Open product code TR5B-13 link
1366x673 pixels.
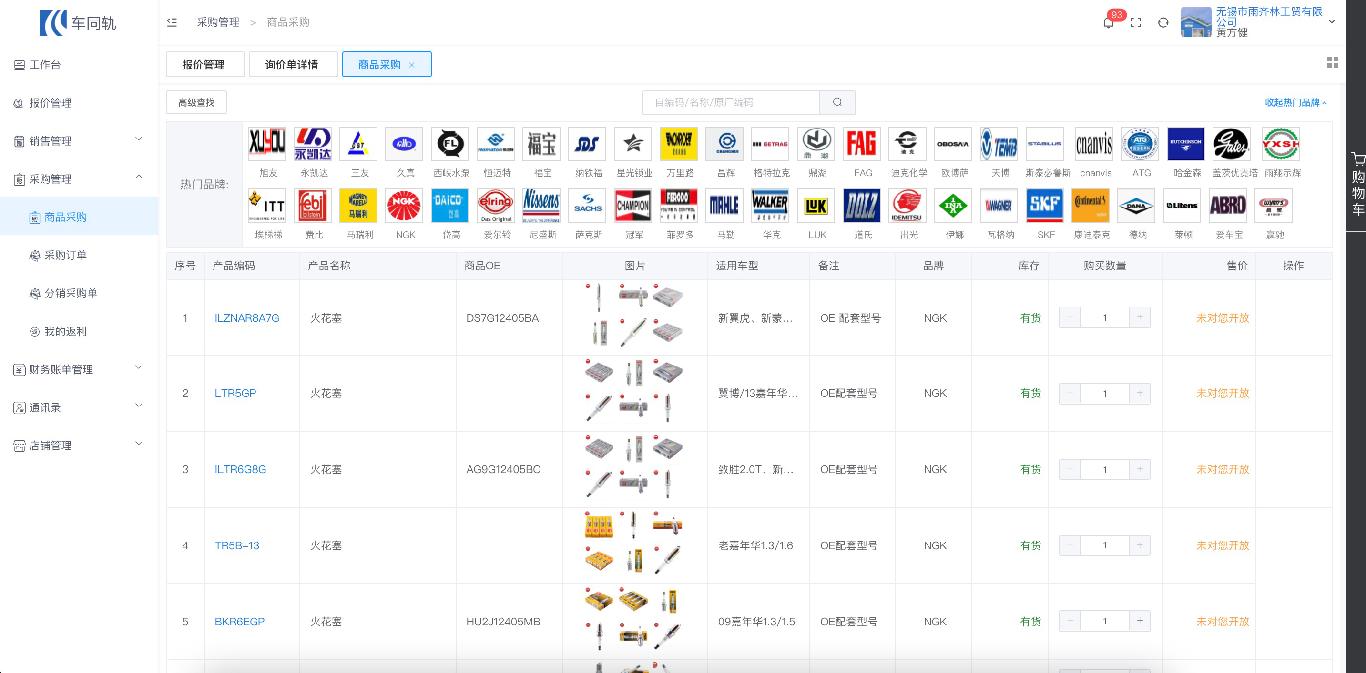(237, 545)
